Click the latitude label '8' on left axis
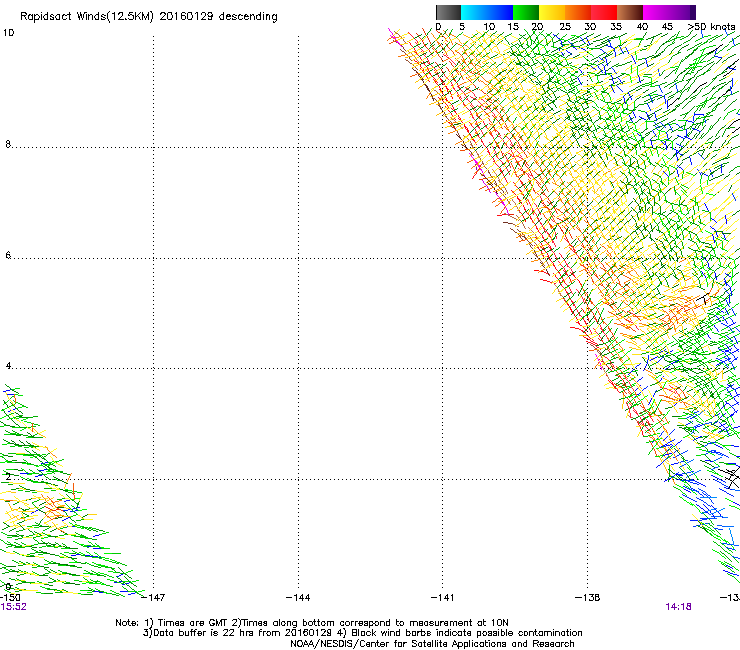 click(x=8, y=144)
